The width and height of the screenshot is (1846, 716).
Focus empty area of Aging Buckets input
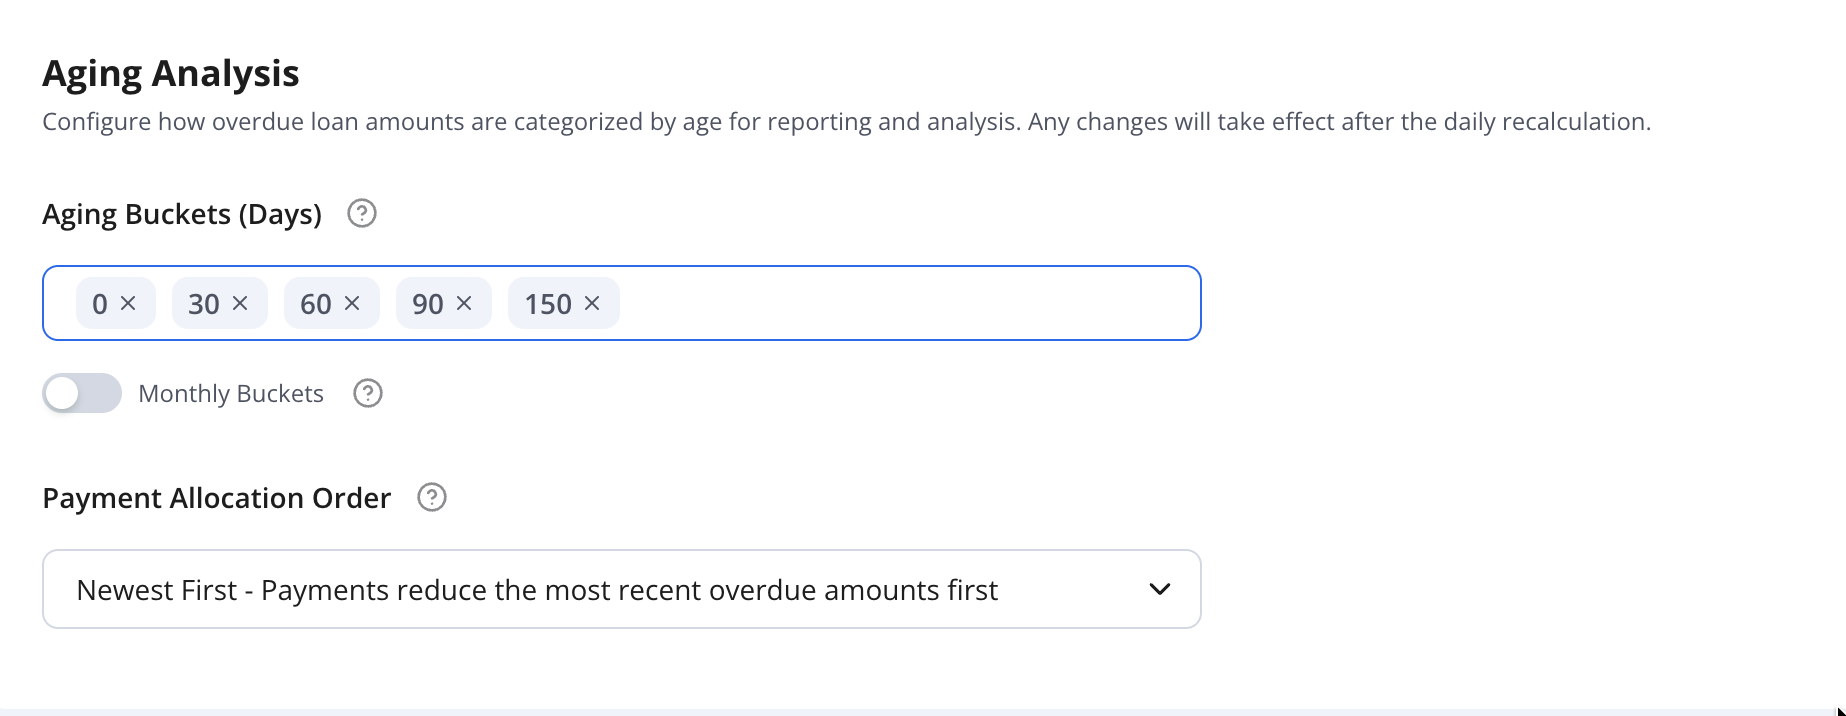pyautogui.click(x=908, y=303)
